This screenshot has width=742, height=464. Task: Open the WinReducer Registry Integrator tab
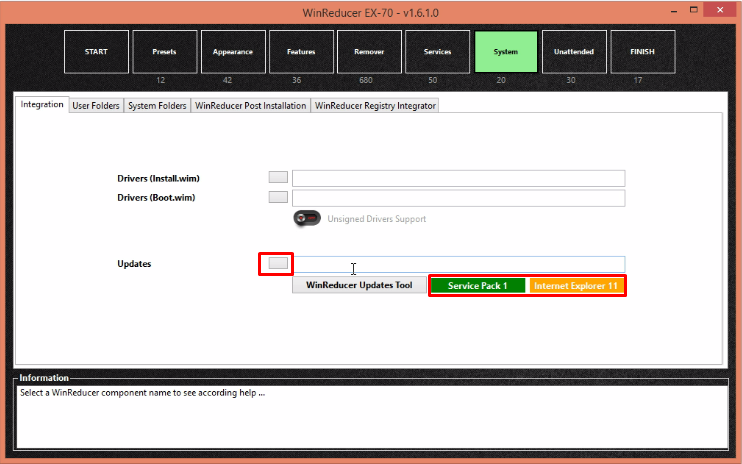click(375, 105)
